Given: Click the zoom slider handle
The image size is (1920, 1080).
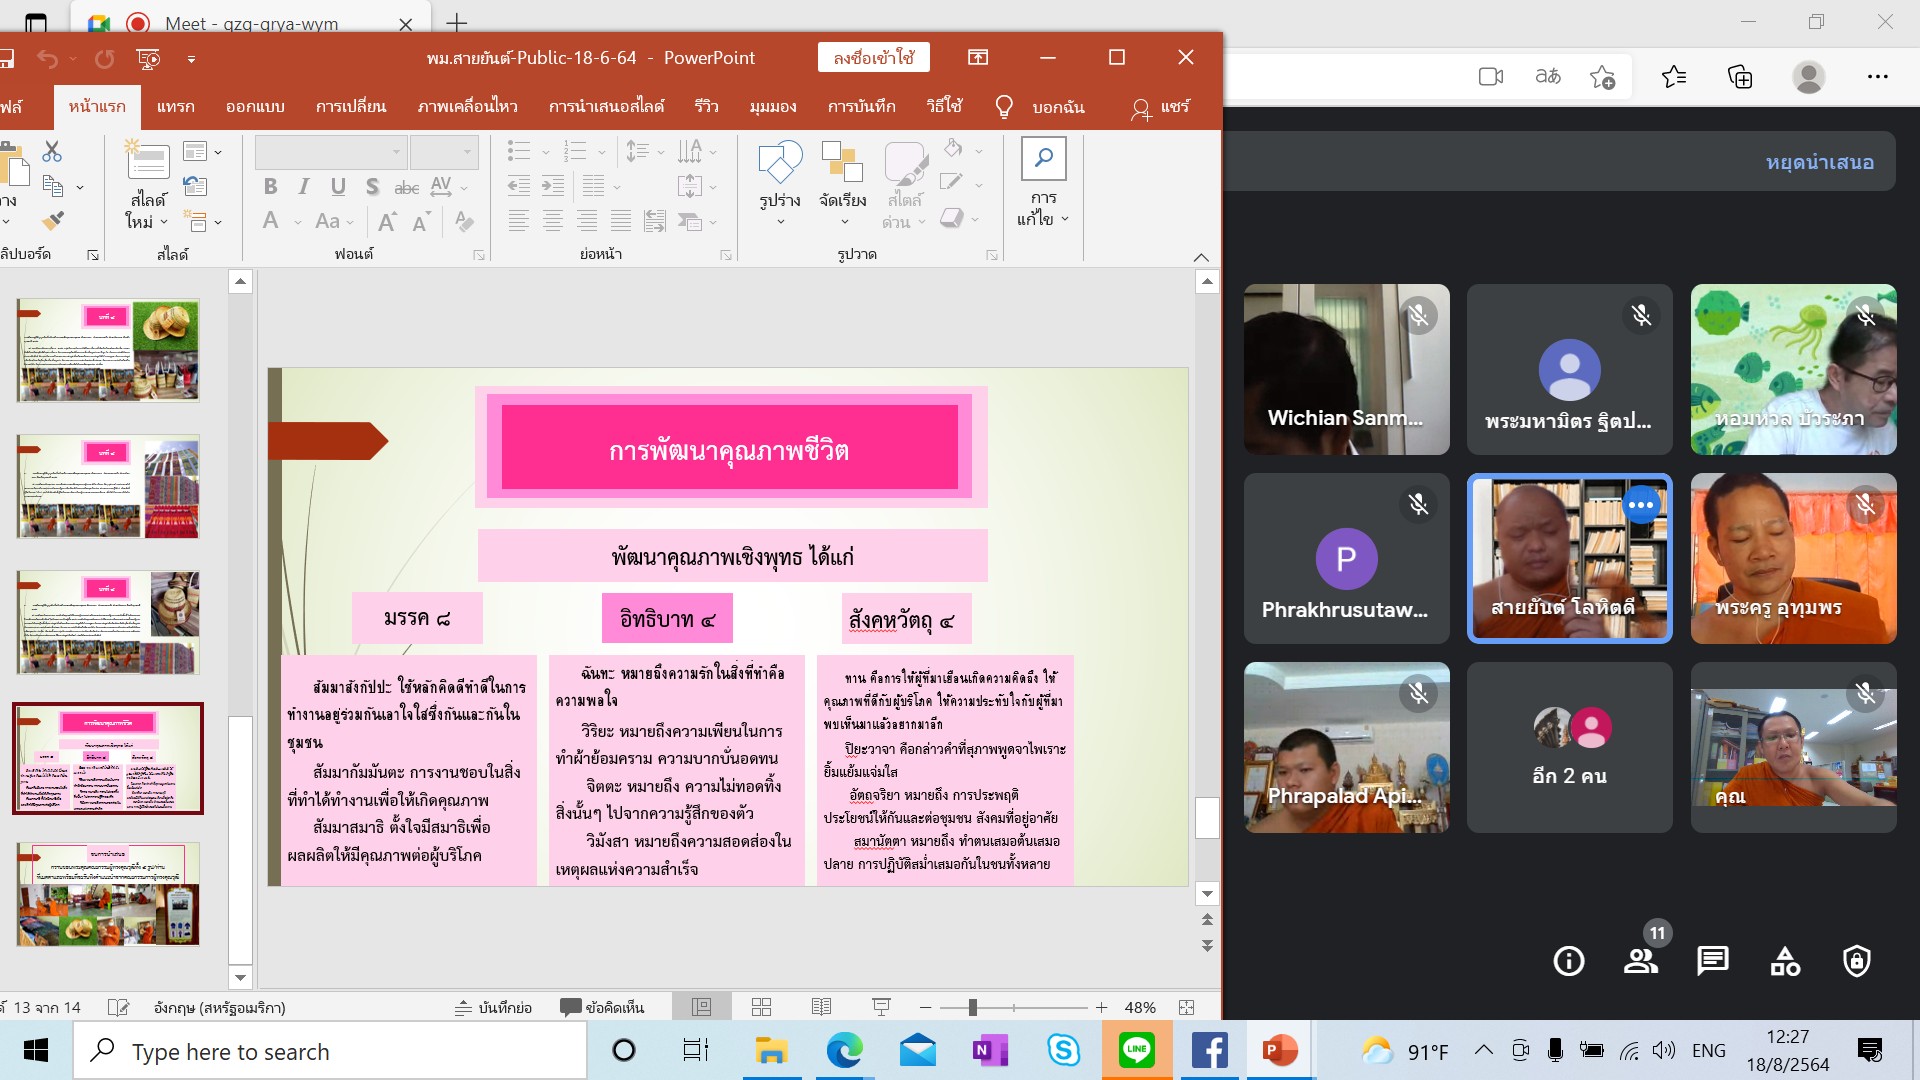Looking at the screenshot, I should [x=972, y=1007].
